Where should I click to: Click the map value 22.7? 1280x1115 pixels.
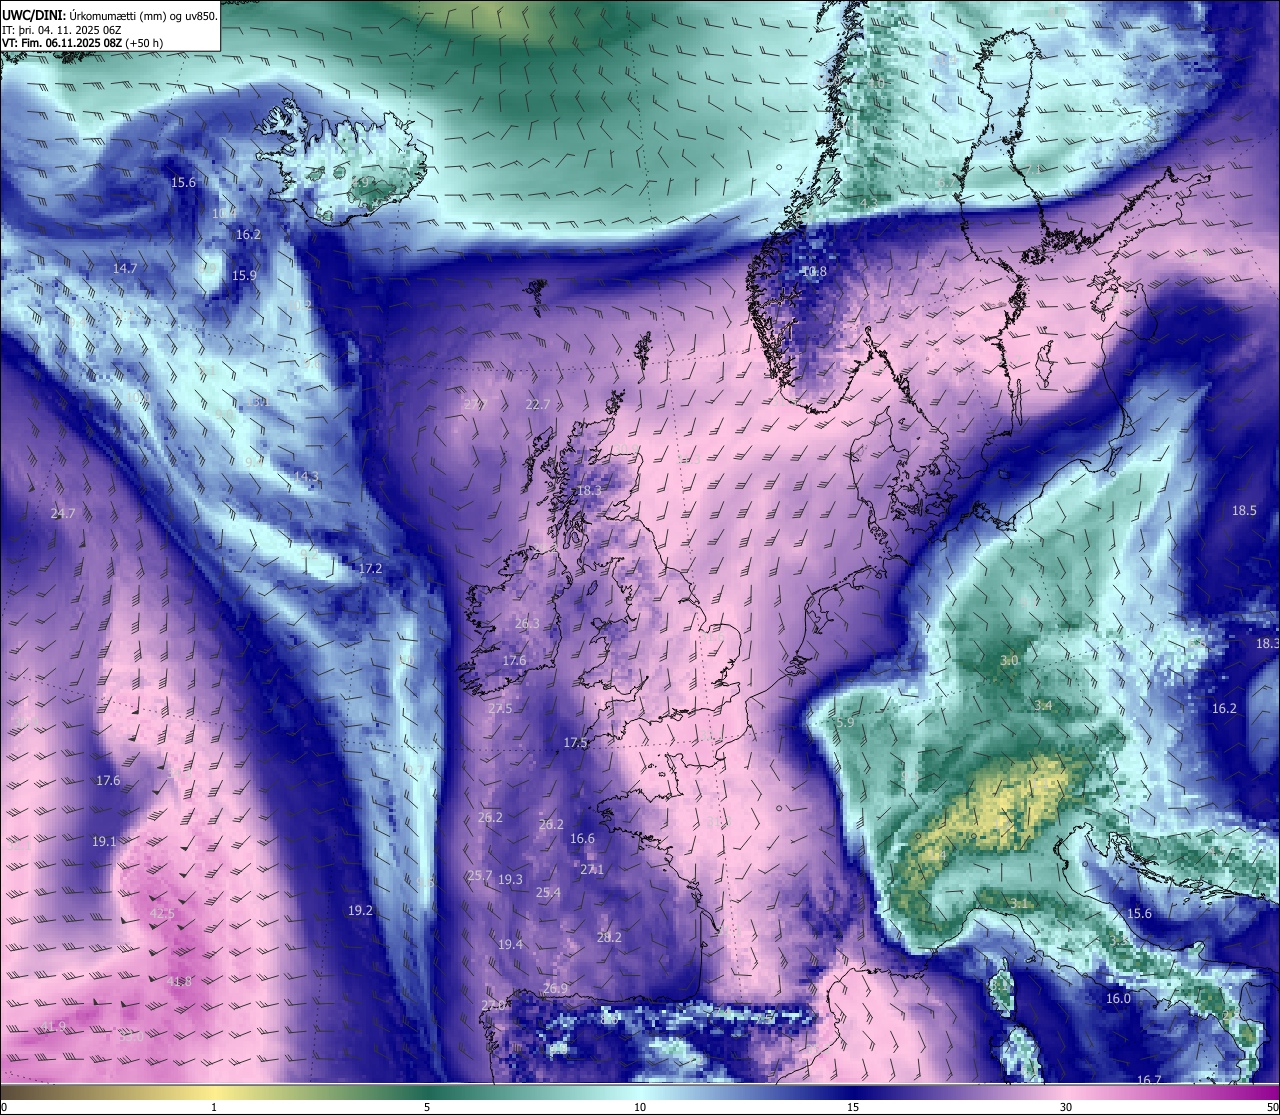(538, 404)
